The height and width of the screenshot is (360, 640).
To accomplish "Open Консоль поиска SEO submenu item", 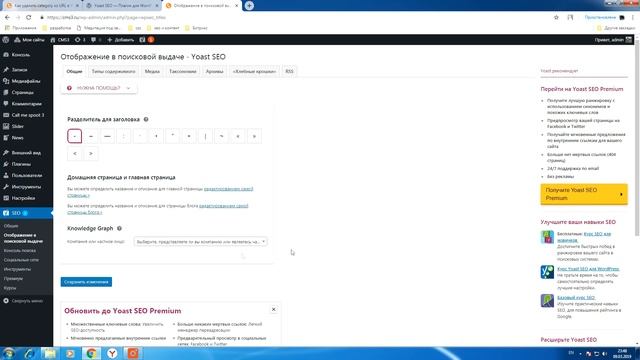I will 20,251.
